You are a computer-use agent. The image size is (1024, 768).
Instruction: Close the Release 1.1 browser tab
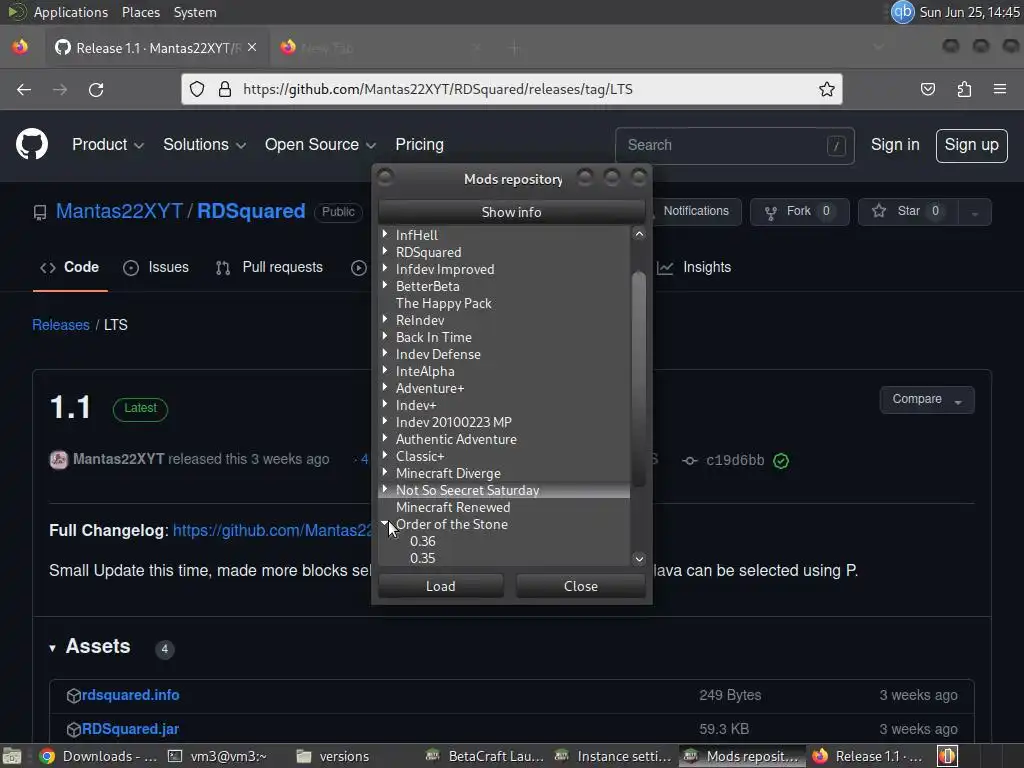click(x=252, y=48)
